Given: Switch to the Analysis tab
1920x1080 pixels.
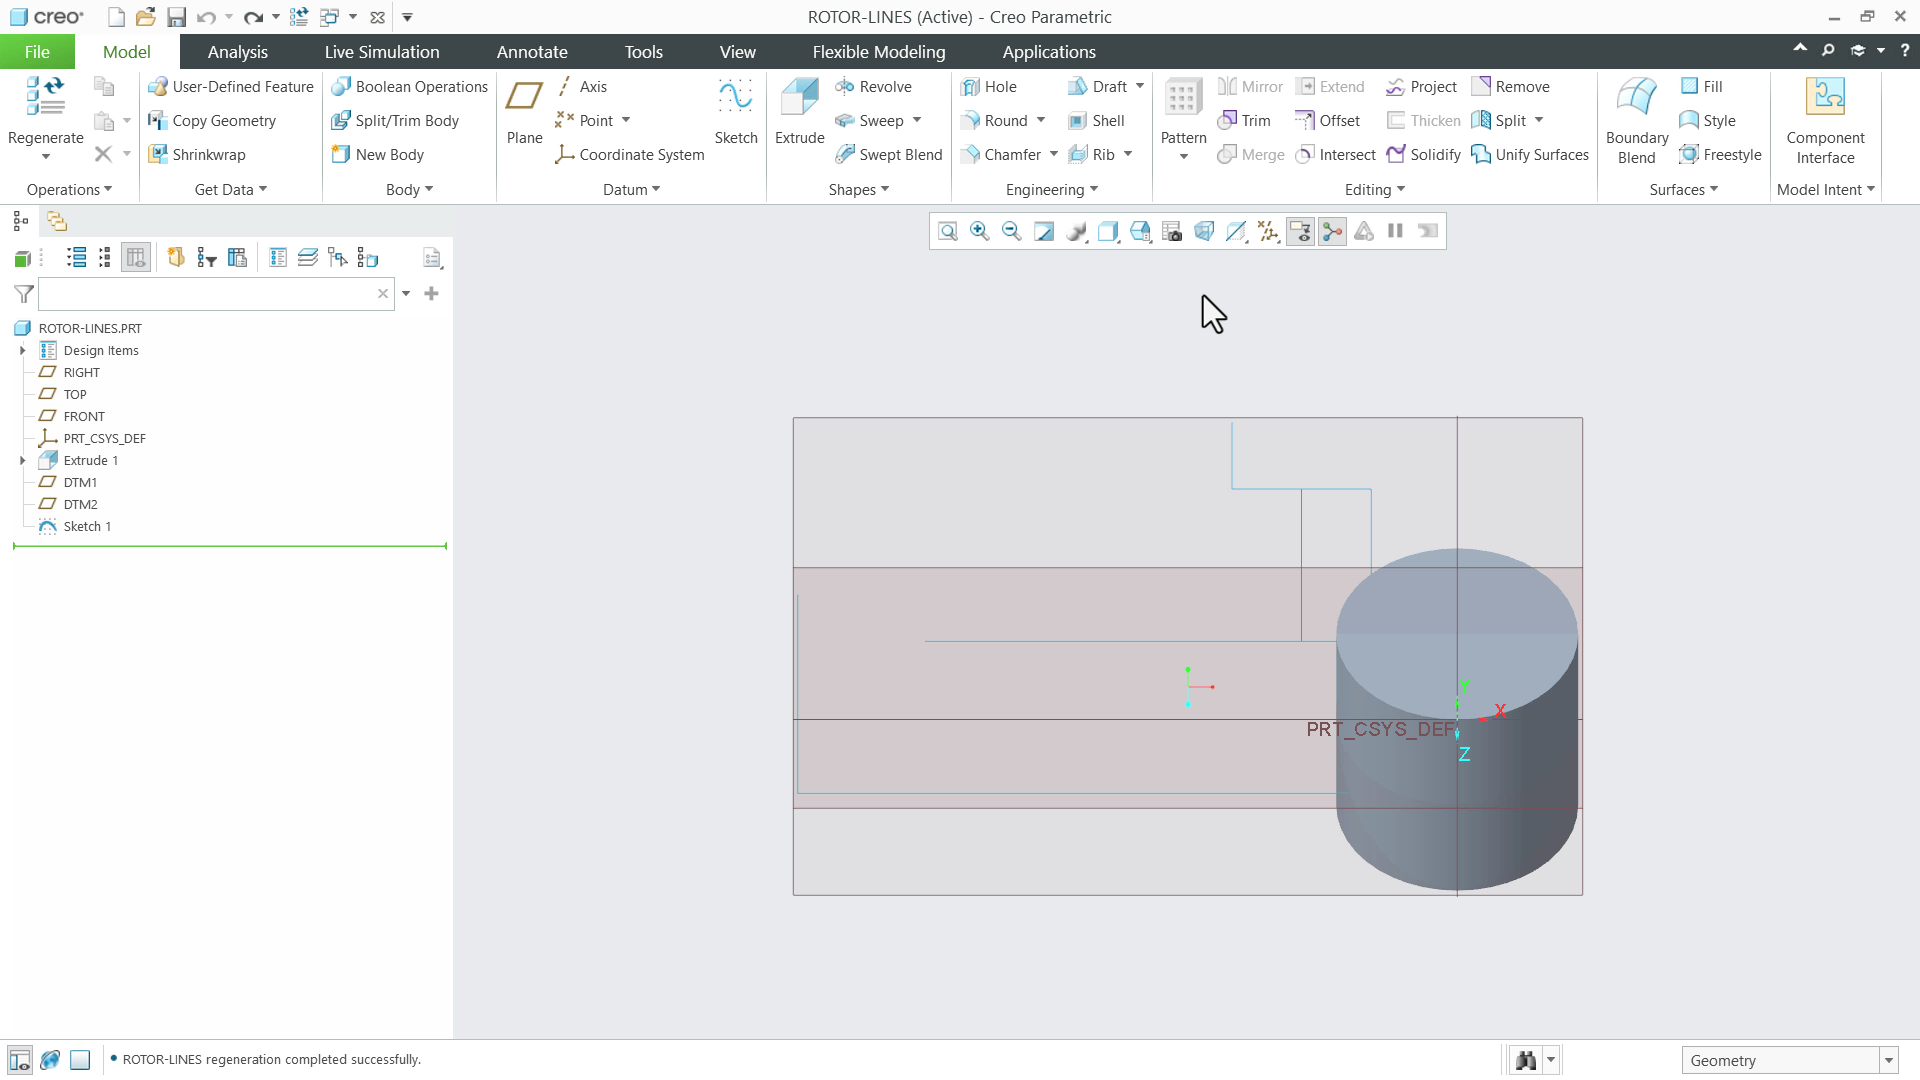Looking at the screenshot, I should click(237, 52).
